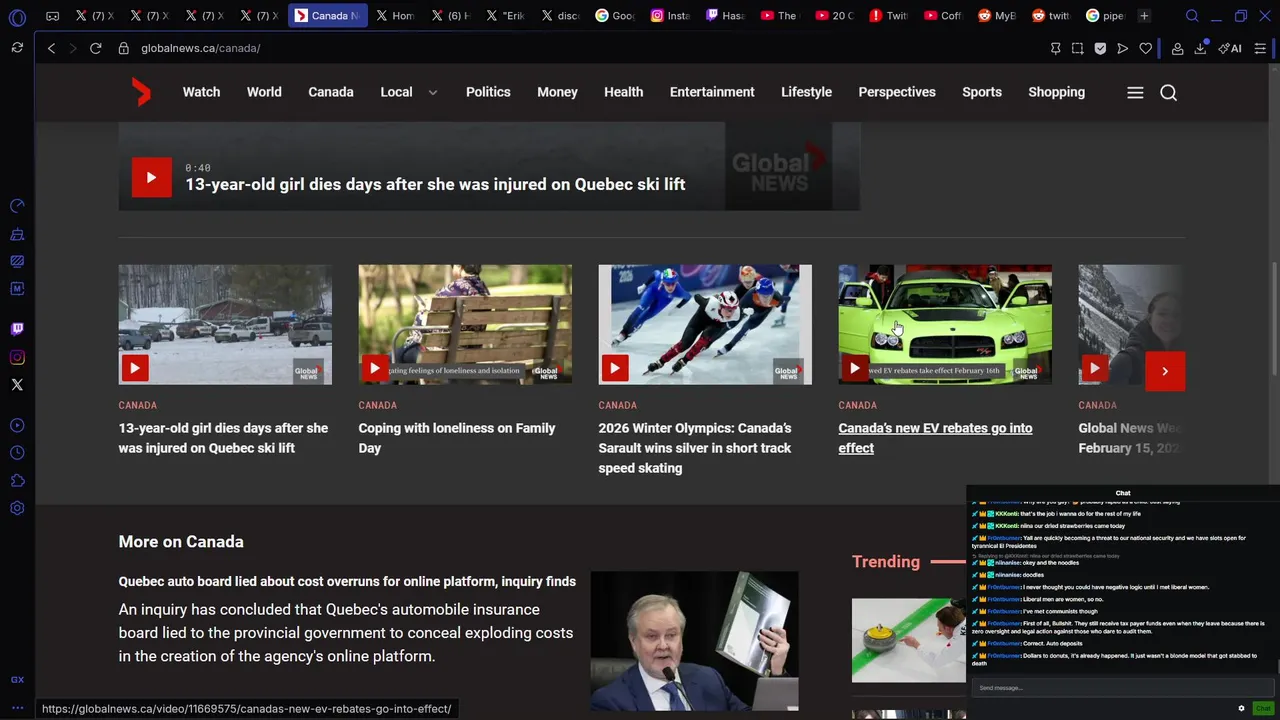Viewport: 1280px width, 720px height.
Task: Open the Shopping section
Action: point(1056,92)
